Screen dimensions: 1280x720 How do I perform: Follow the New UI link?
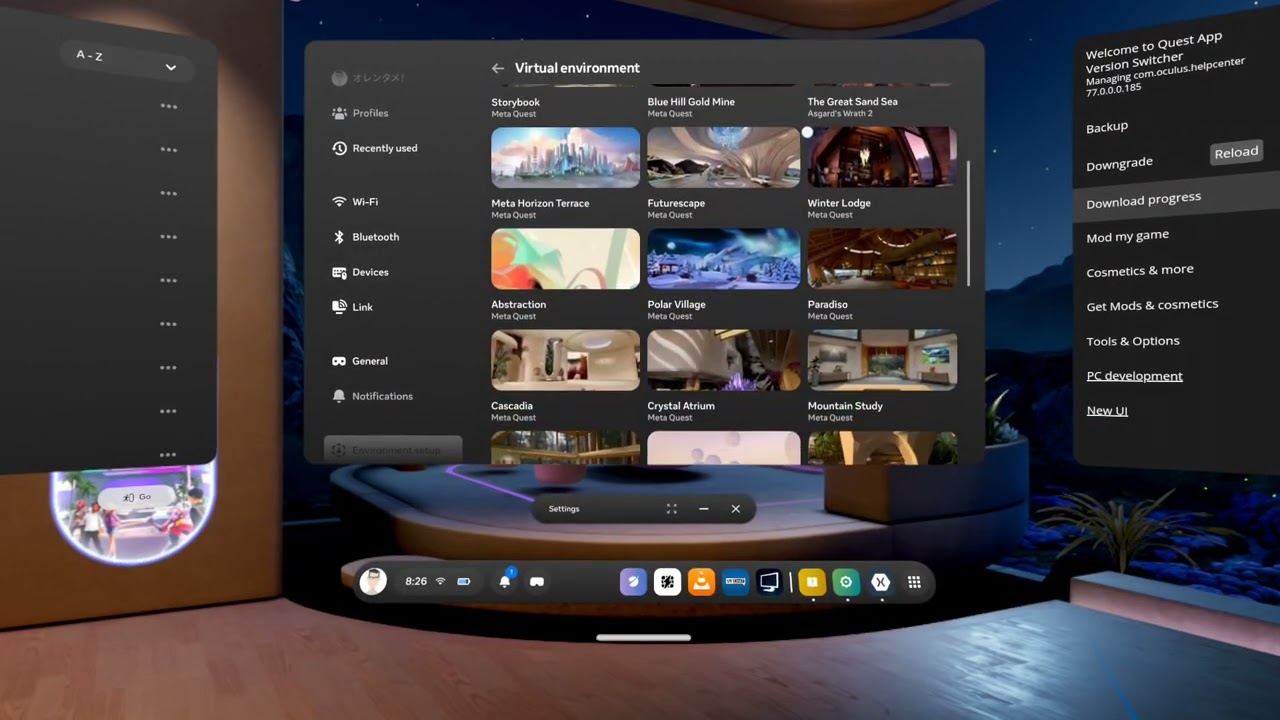click(1107, 411)
